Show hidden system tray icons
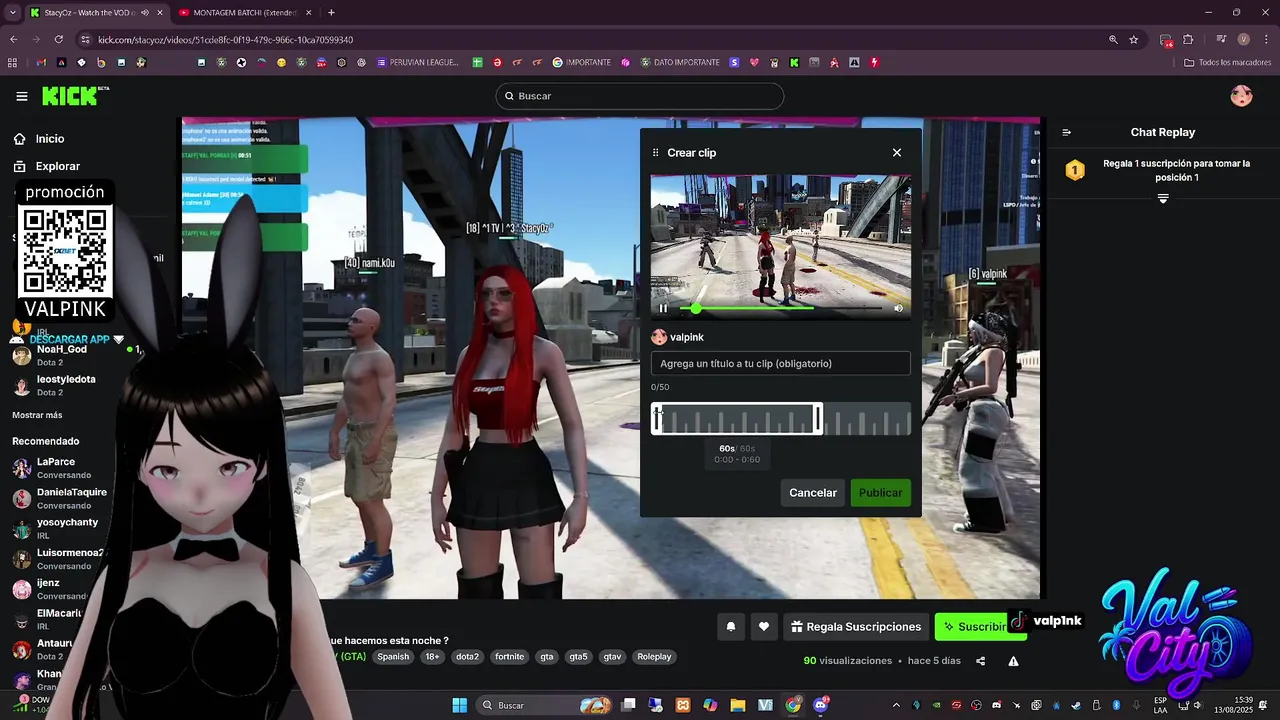1280x720 pixels. [x=896, y=705]
